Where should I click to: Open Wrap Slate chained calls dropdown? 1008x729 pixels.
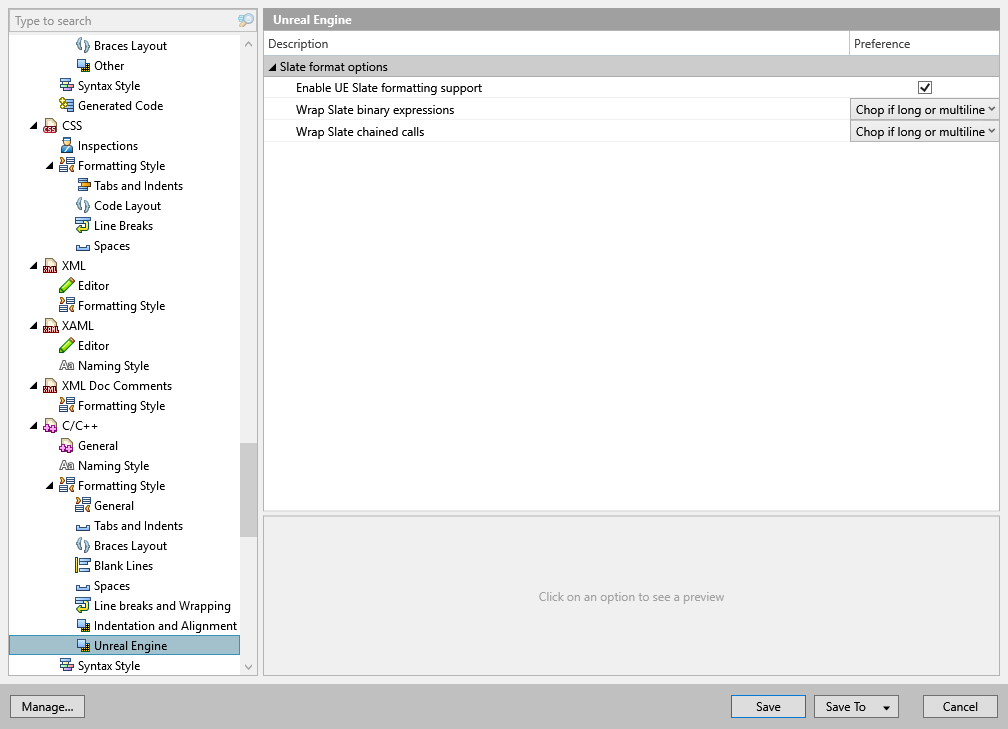pos(925,132)
